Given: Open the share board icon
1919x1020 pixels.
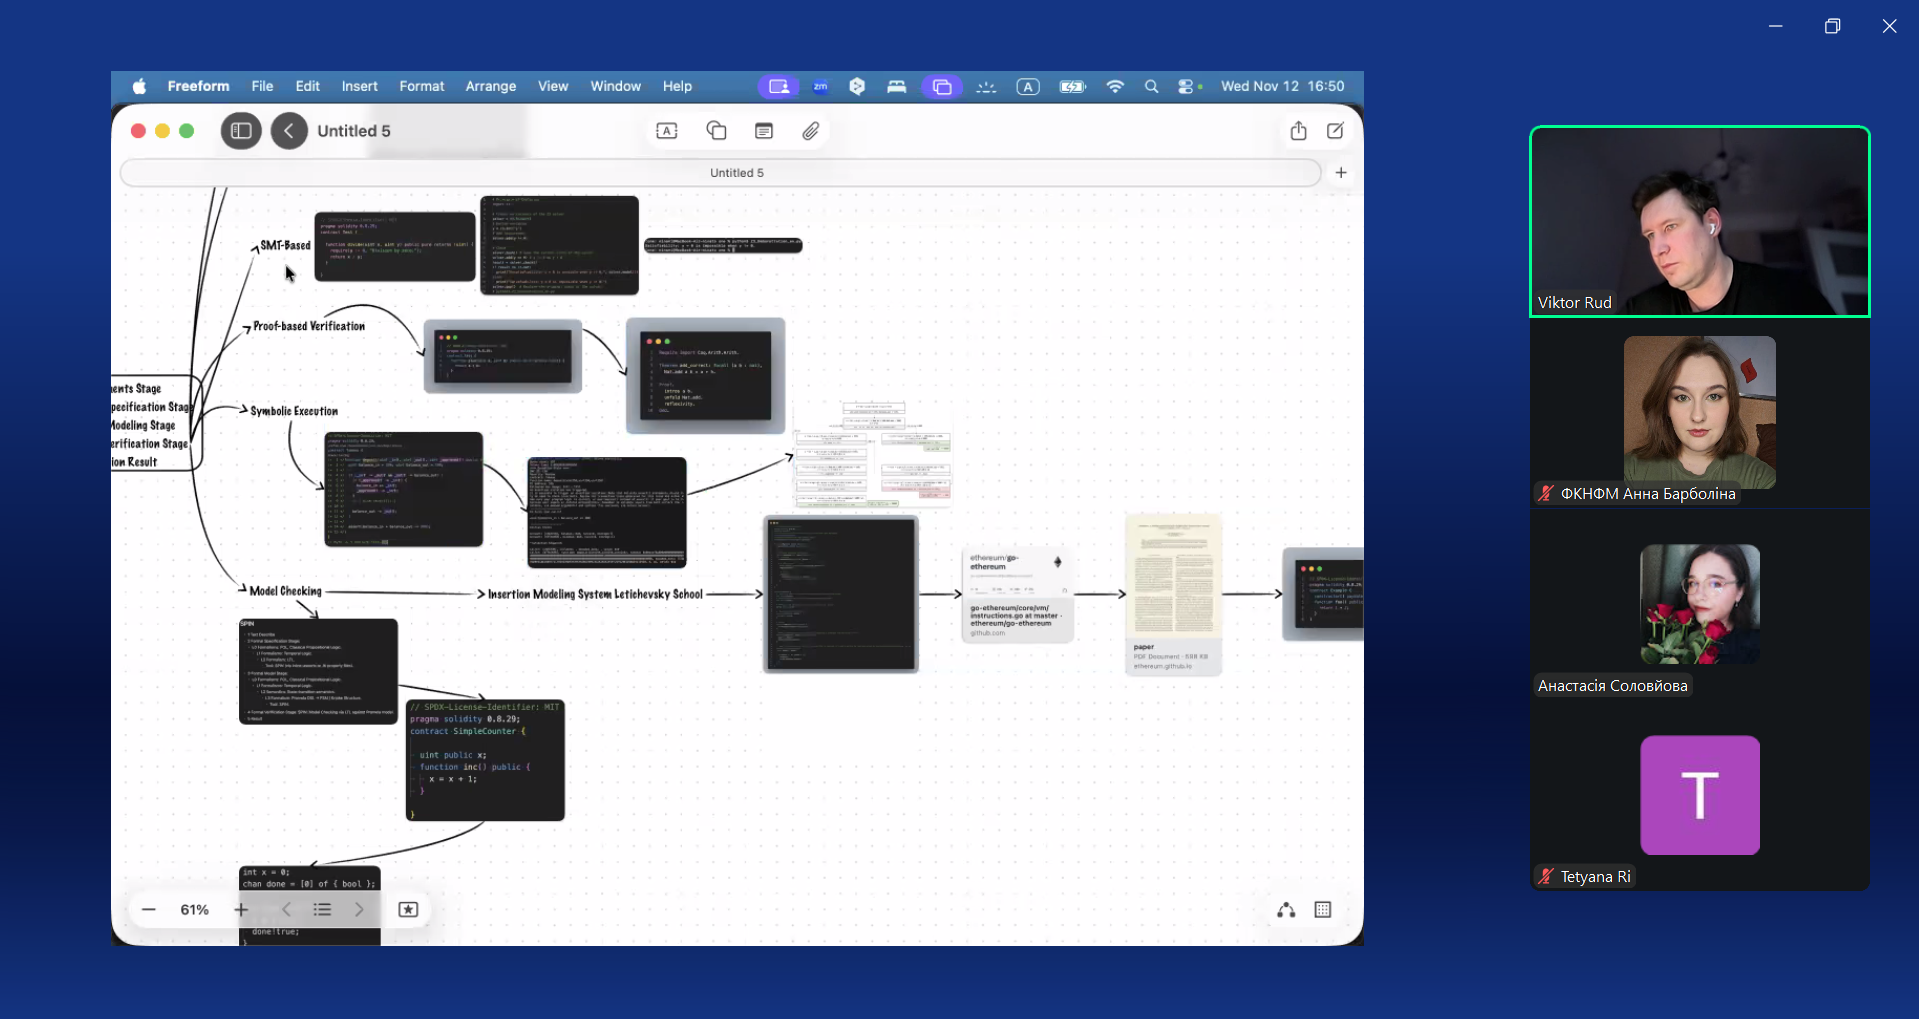Looking at the screenshot, I should click(x=1298, y=131).
